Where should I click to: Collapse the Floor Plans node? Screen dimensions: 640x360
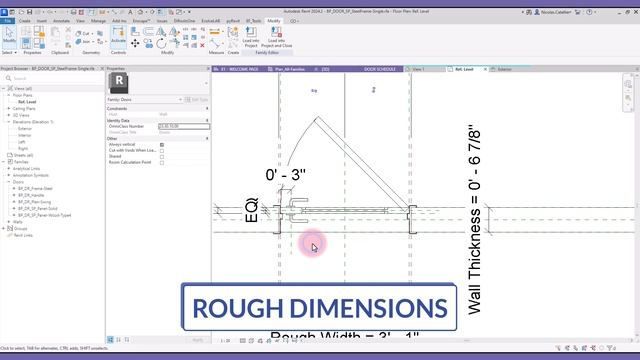9,95
